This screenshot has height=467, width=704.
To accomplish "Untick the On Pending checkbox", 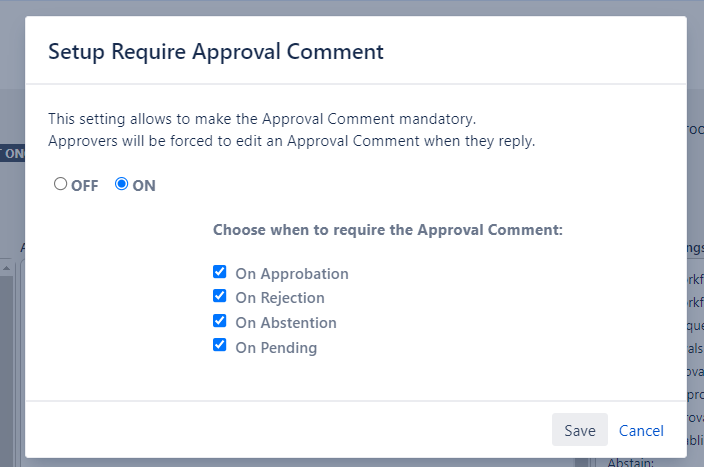I will point(219,346).
